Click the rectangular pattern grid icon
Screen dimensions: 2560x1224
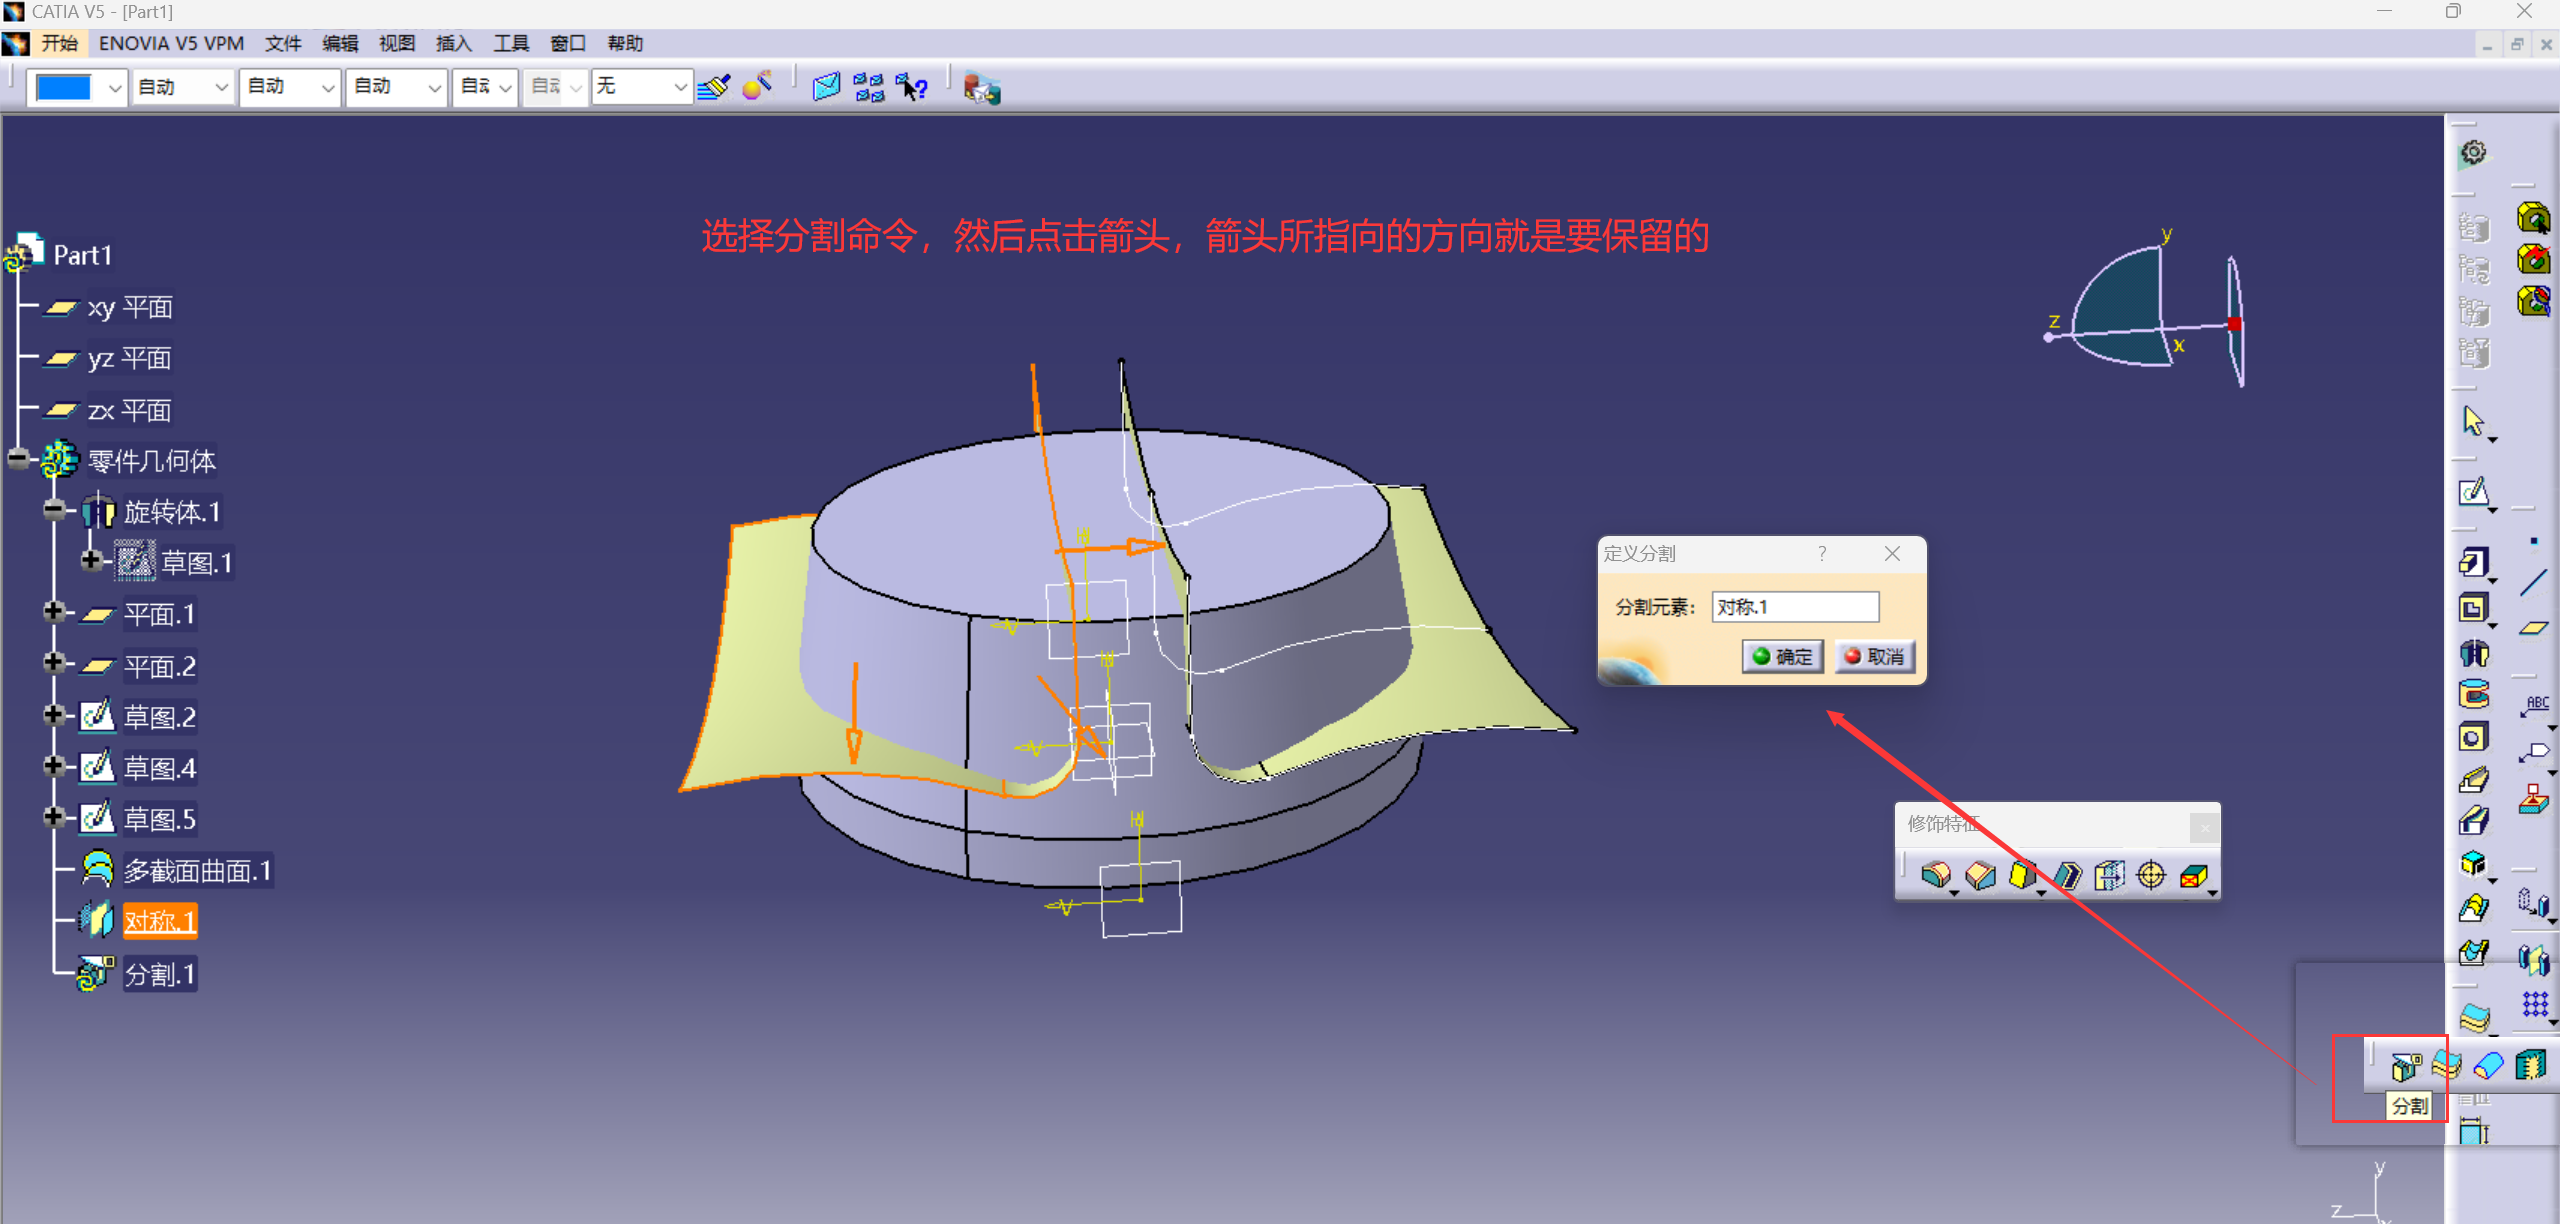pos(2534,1004)
